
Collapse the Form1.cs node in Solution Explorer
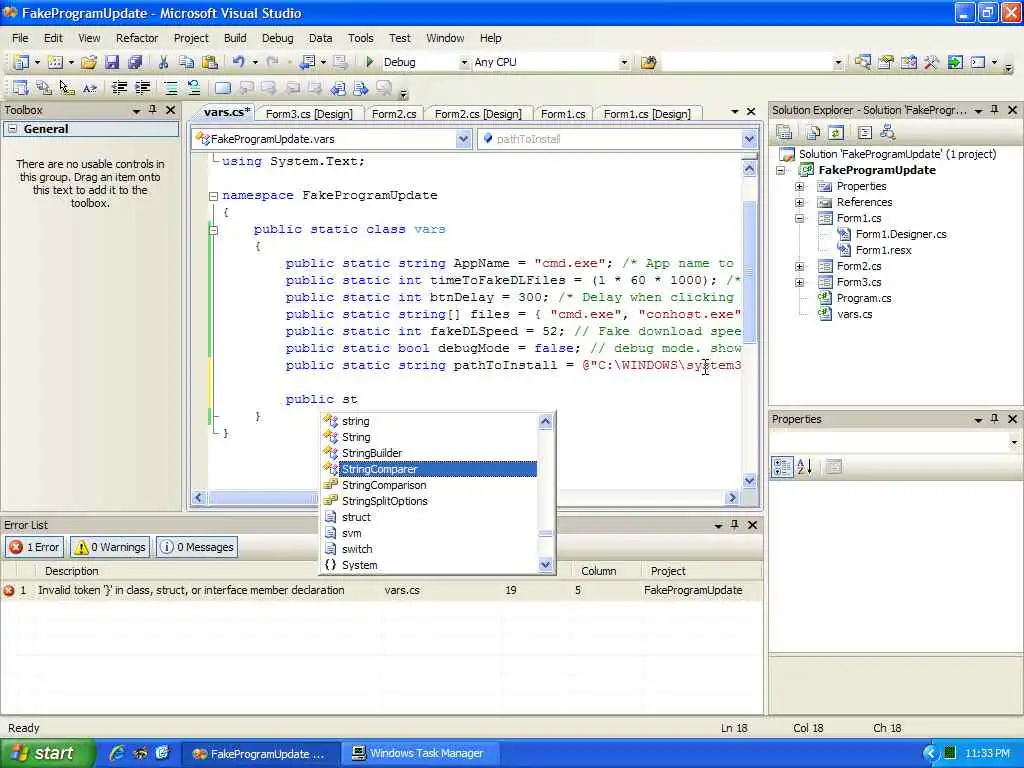click(799, 218)
